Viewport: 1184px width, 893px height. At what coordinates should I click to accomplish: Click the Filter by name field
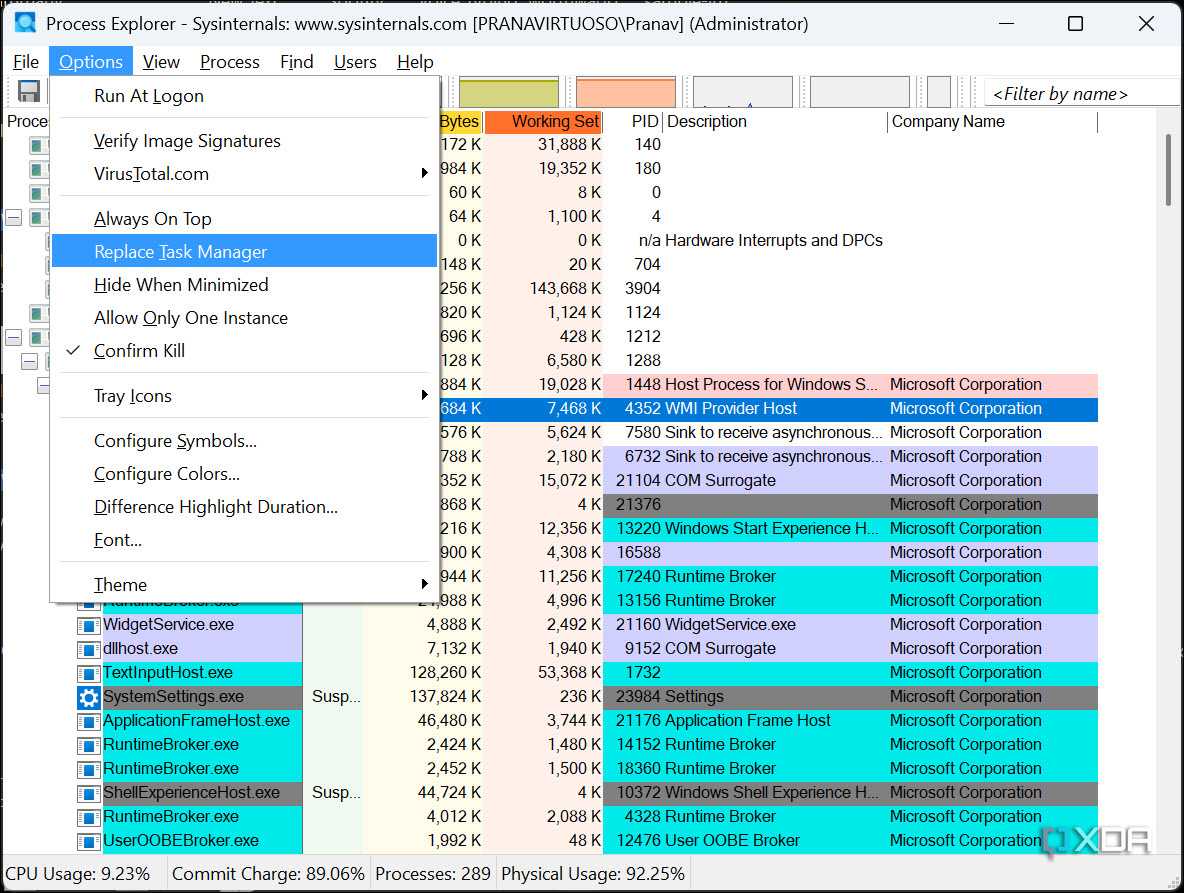(1084, 94)
